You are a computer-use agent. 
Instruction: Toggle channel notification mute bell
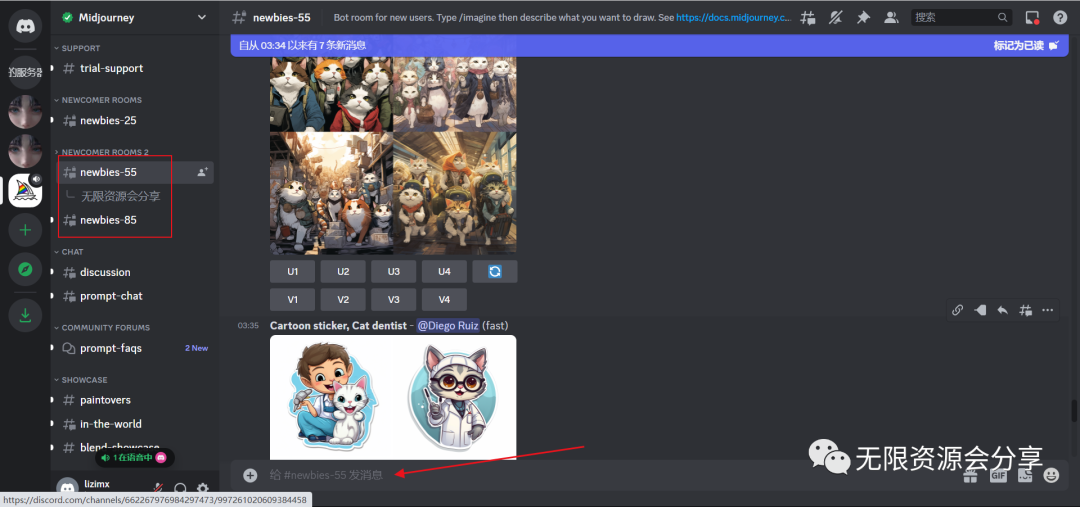click(x=836, y=17)
